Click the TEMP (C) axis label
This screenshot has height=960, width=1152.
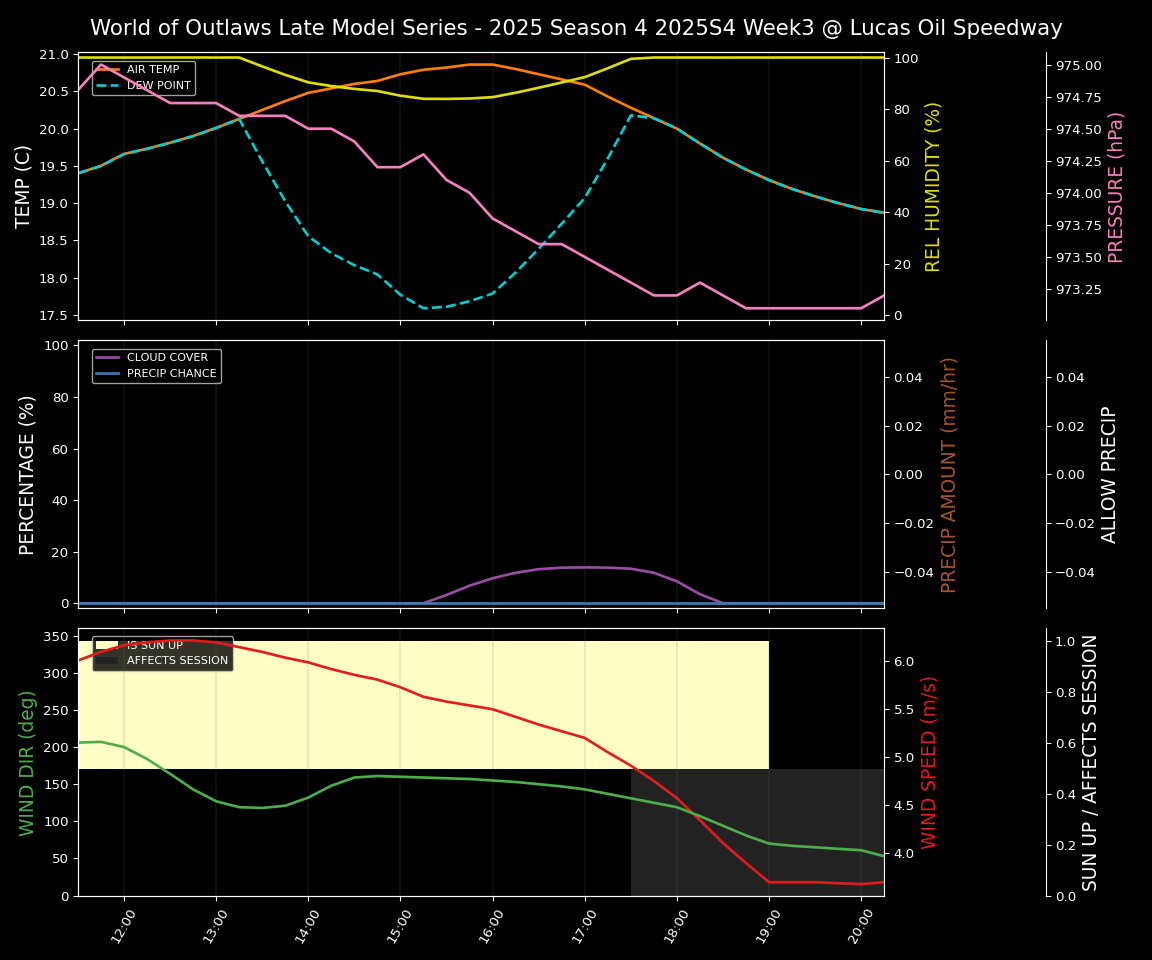click(x=24, y=186)
